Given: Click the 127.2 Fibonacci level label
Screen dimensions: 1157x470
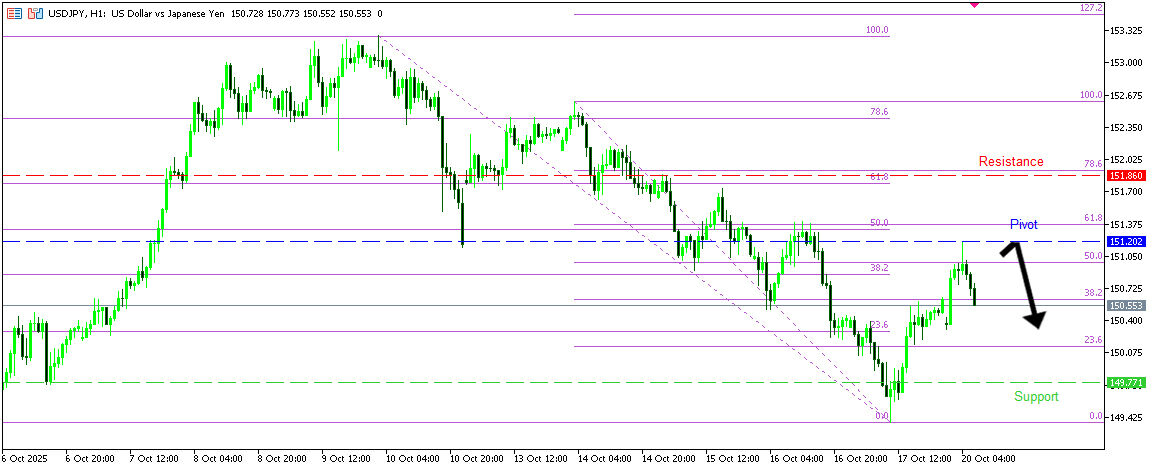Looking at the screenshot, I should 1091,8.
